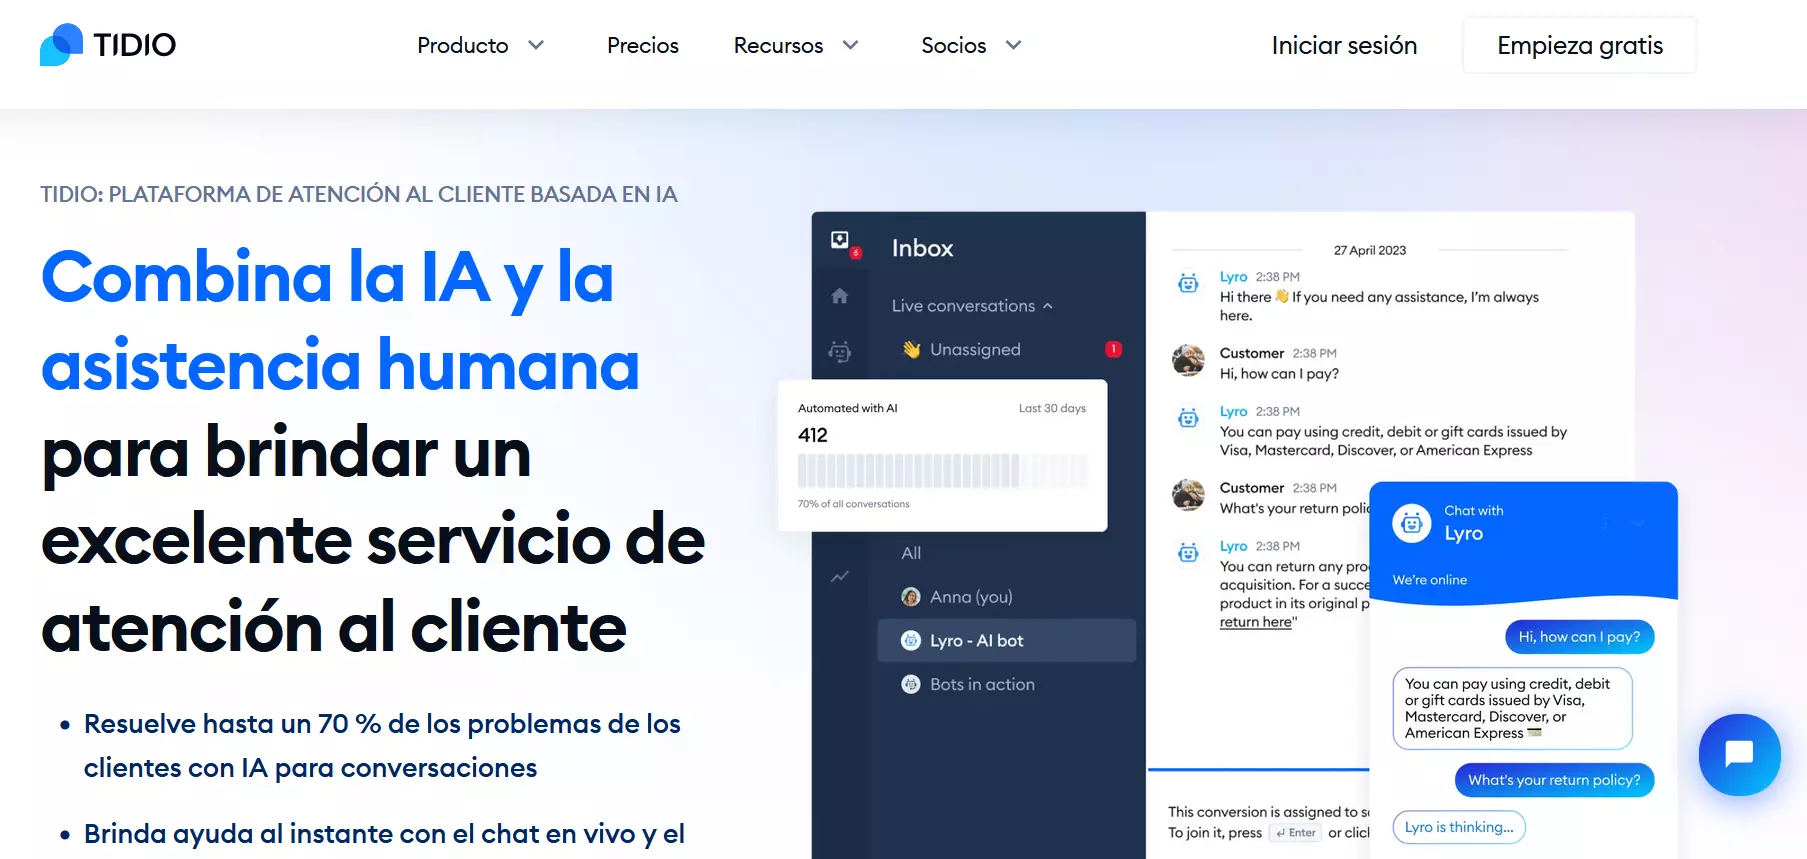Image resolution: width=1807 pixels, height=859 pixels.
Task: Click the 'Brinda ayuda al instante' bullet text
Action: (x=384, y=834)
